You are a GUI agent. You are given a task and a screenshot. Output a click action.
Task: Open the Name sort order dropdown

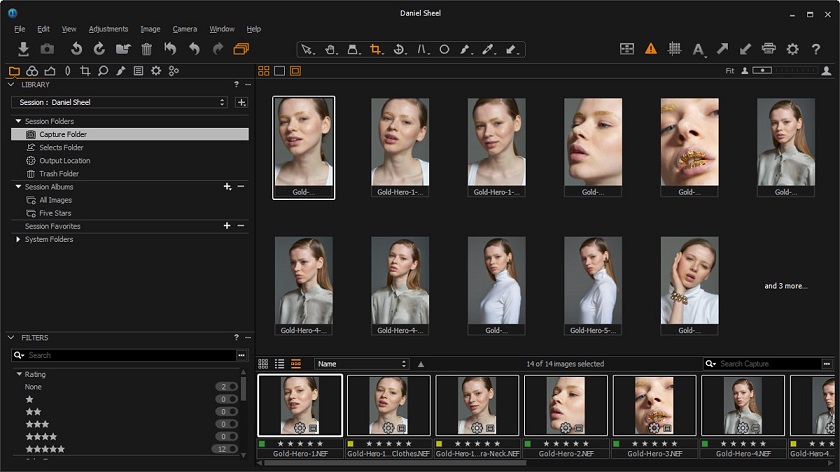(x=362, y=364)
